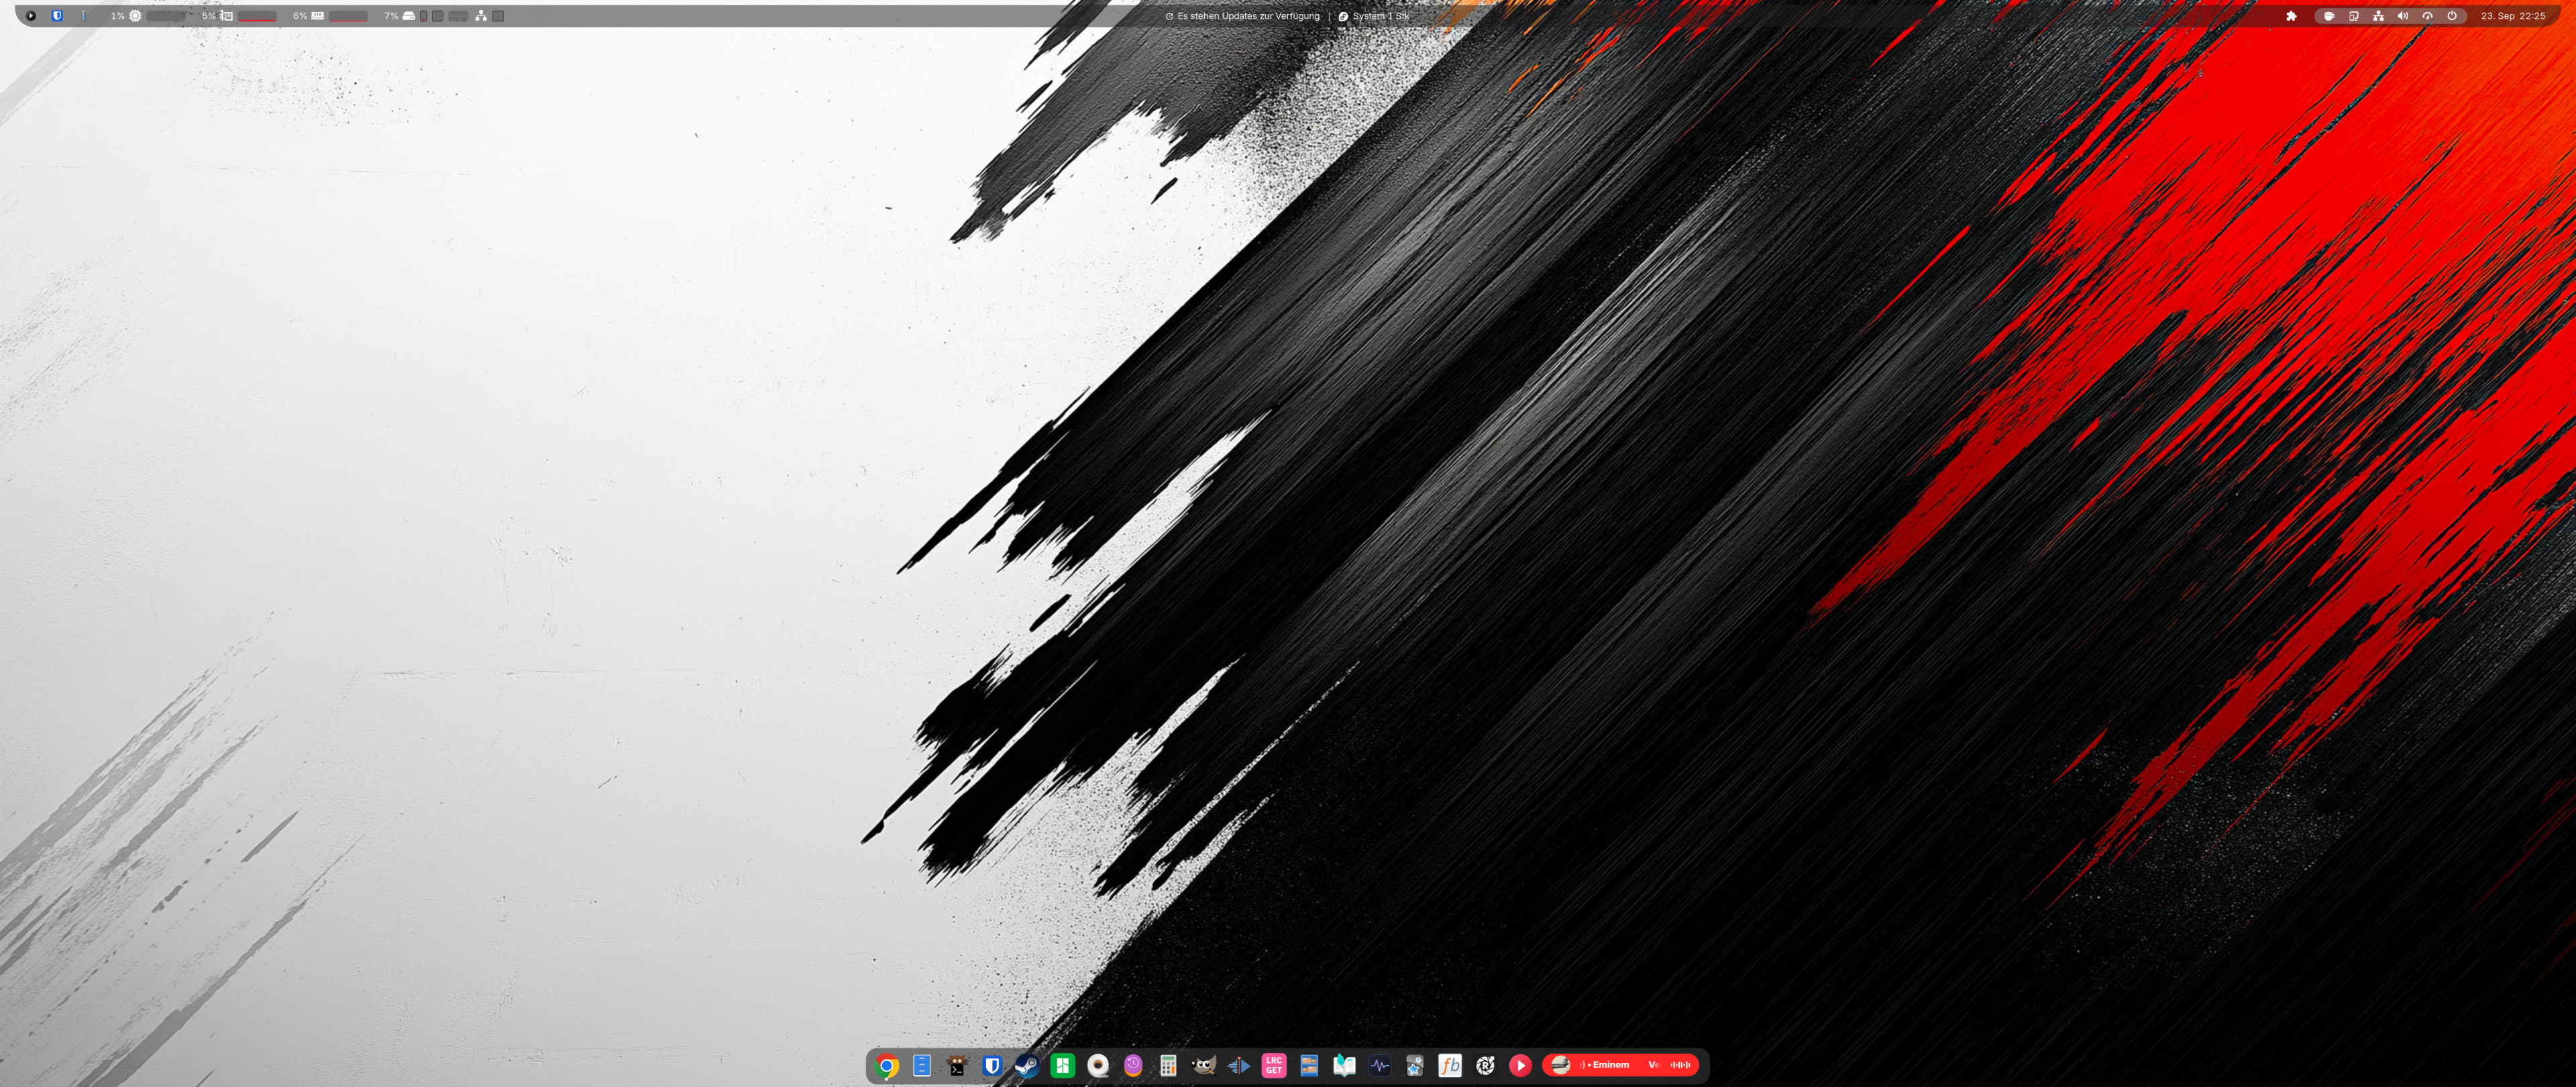This screenshot has width=2576, height=1087.
Task: Open the volume speaker tray icon
Action: coord(2403,16)
